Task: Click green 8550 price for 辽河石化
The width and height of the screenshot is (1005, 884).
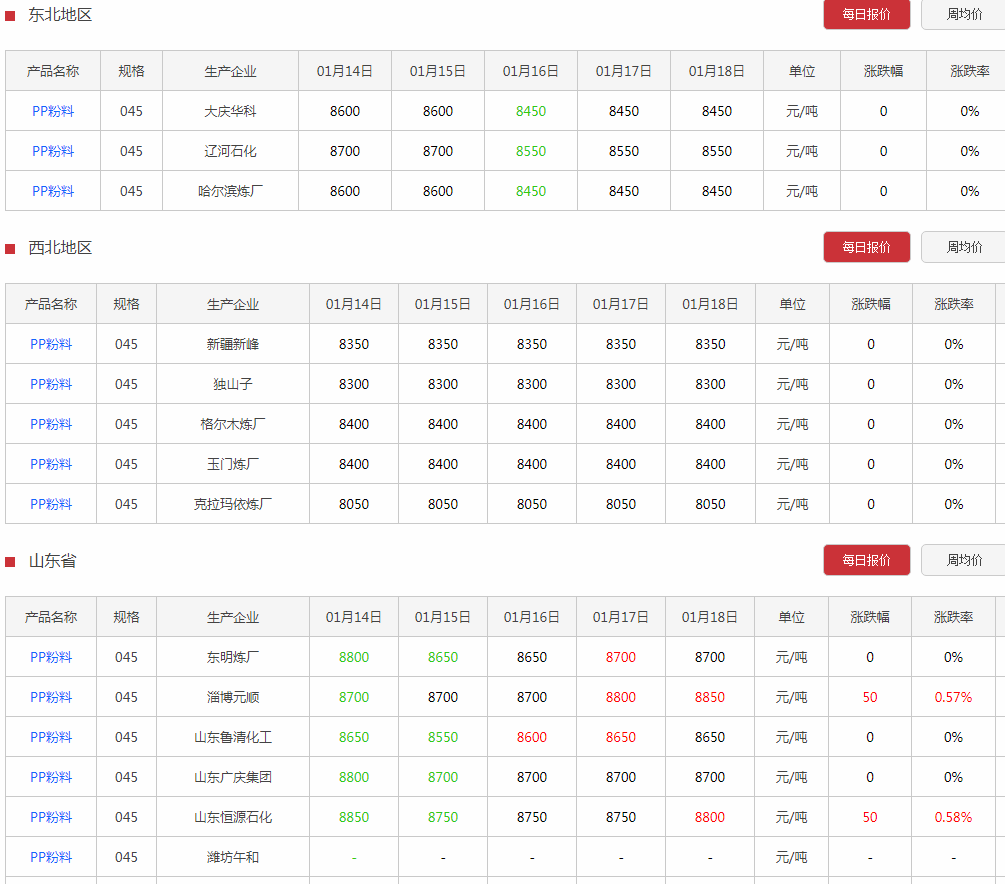Action: click(531, 151)
